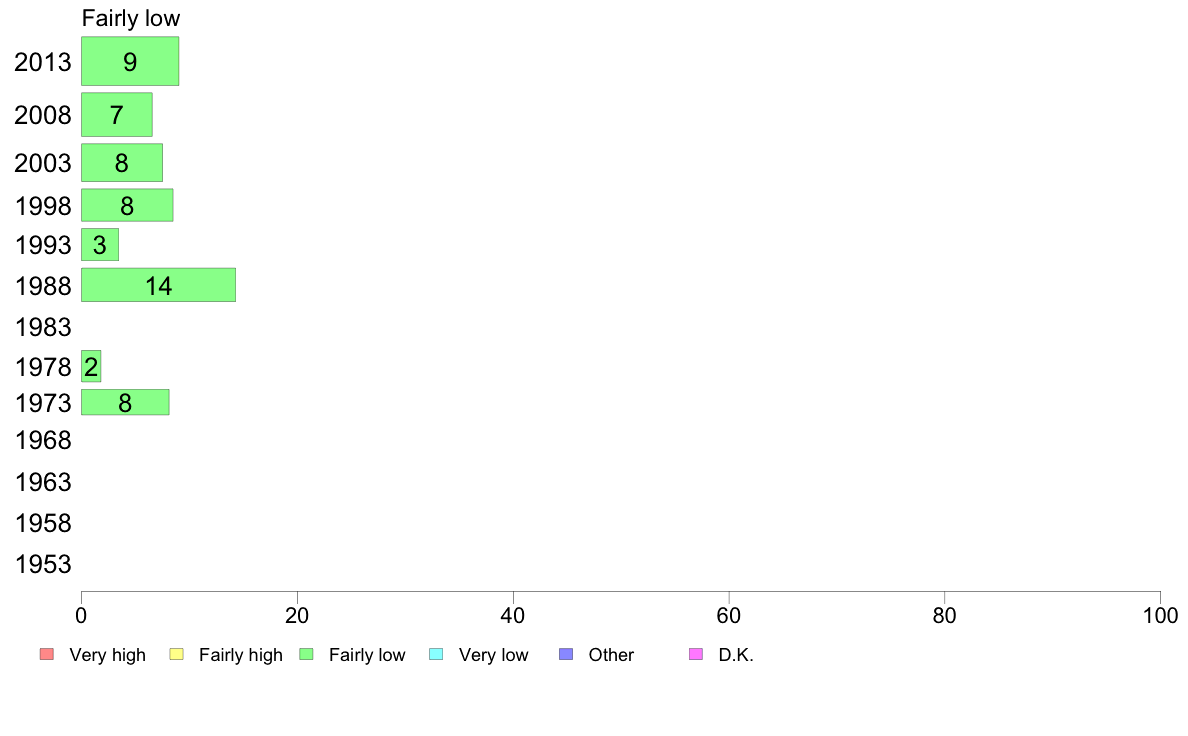Click the 100 tick on x-axis

[x=1160, y=615]
